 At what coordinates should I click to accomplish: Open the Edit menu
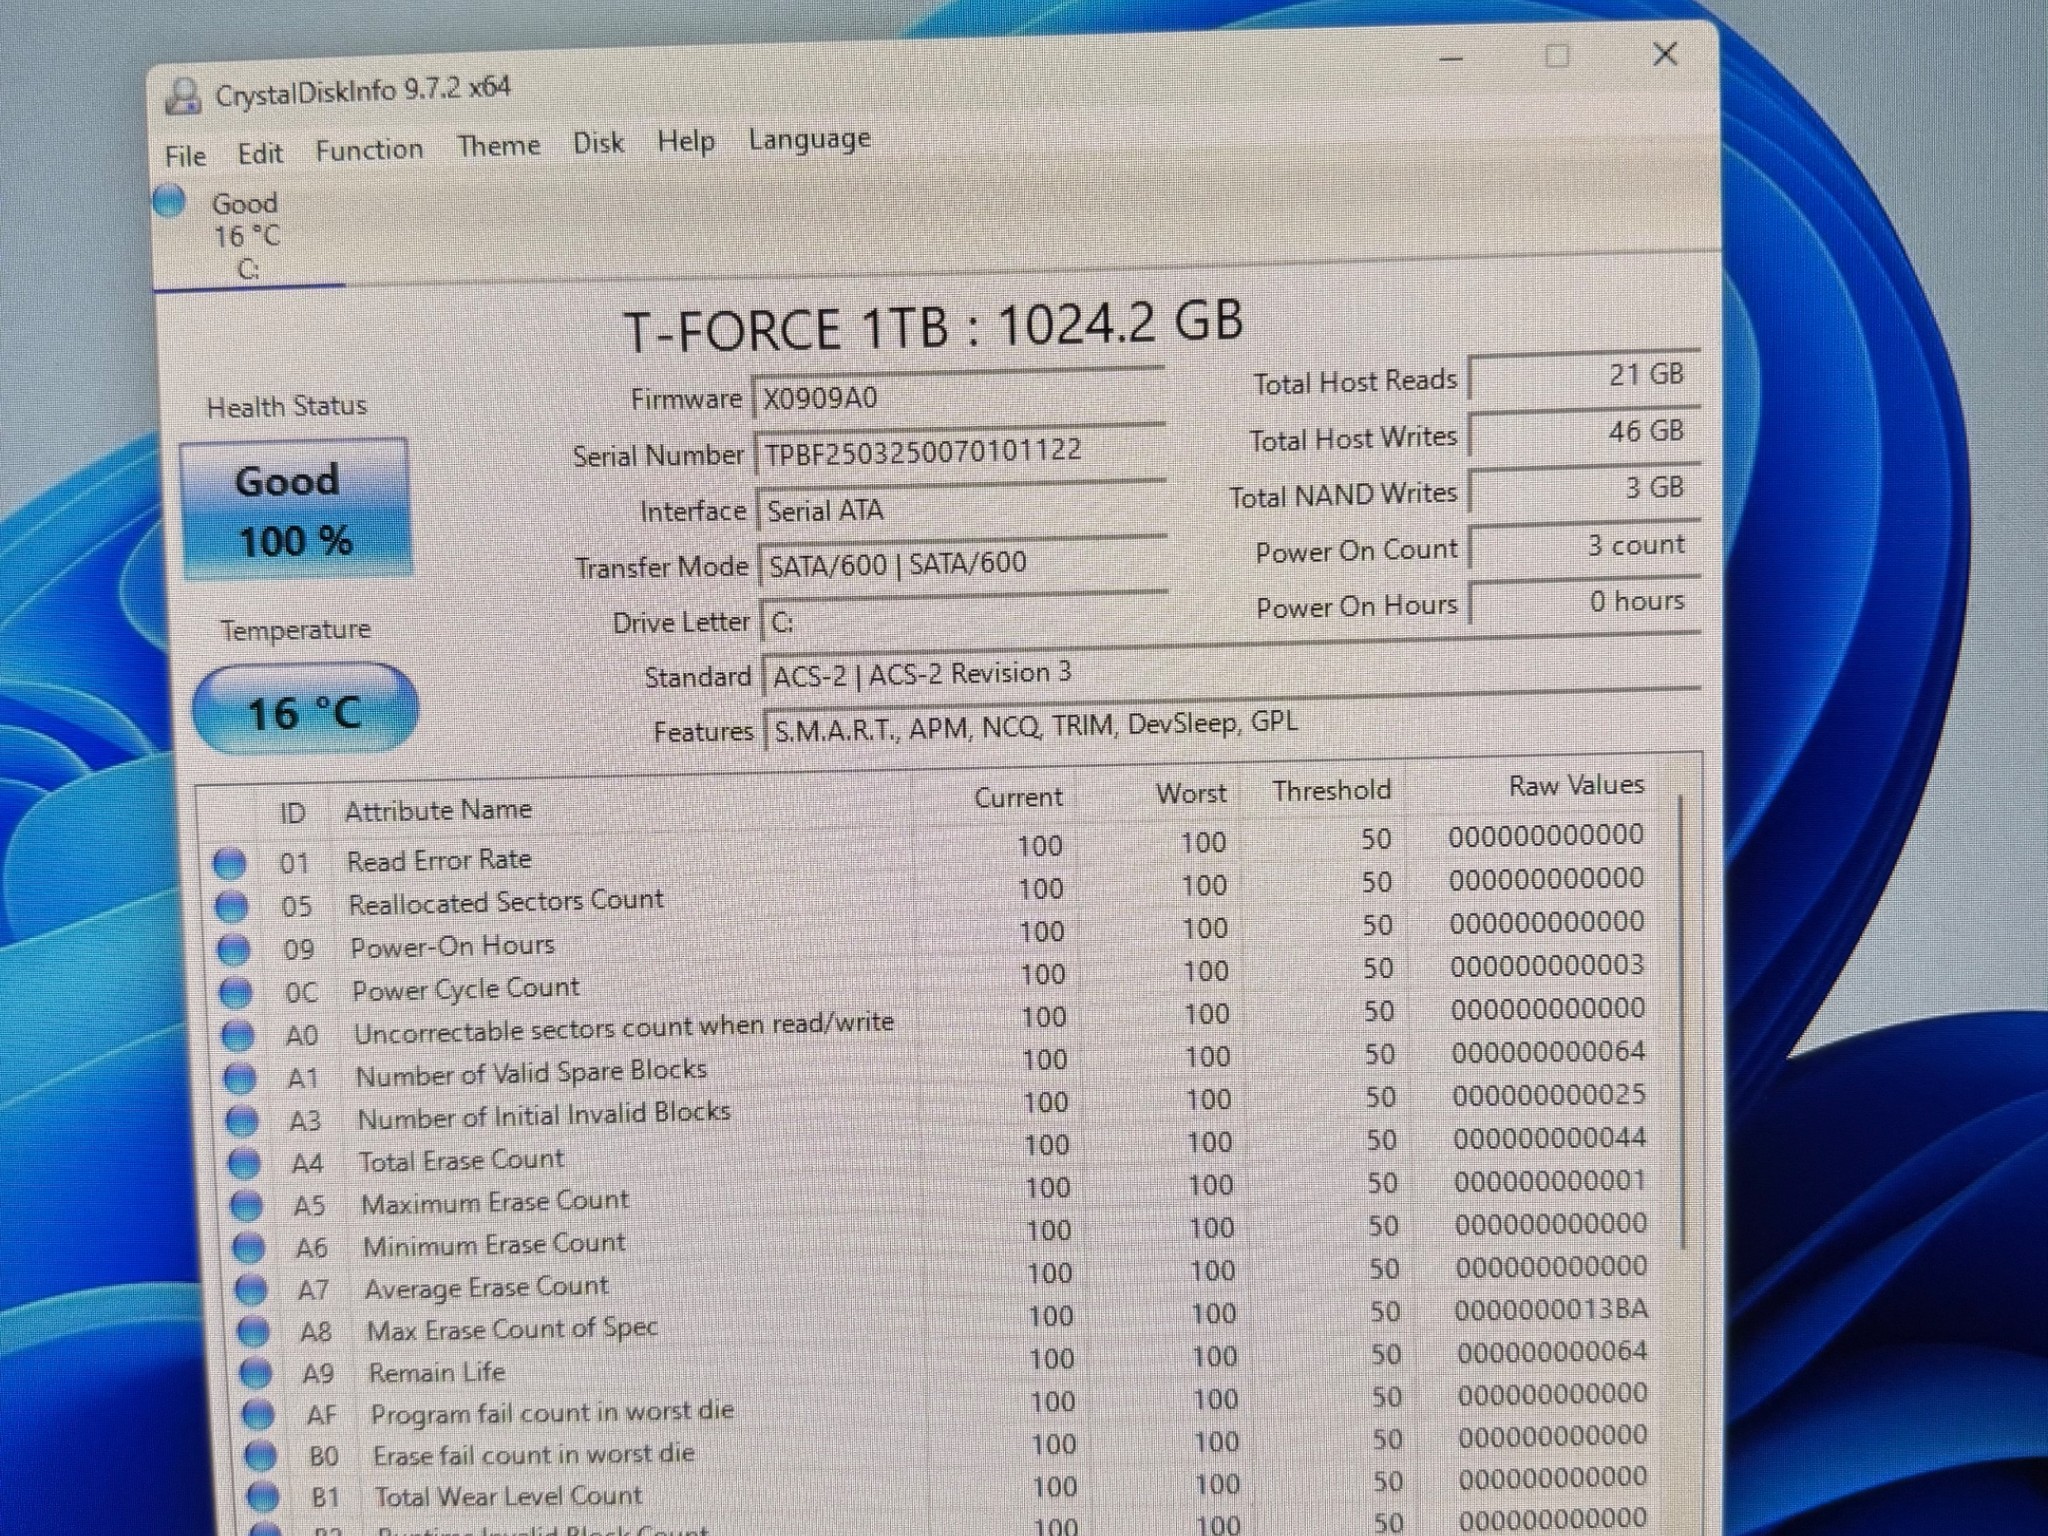[260, 153]
